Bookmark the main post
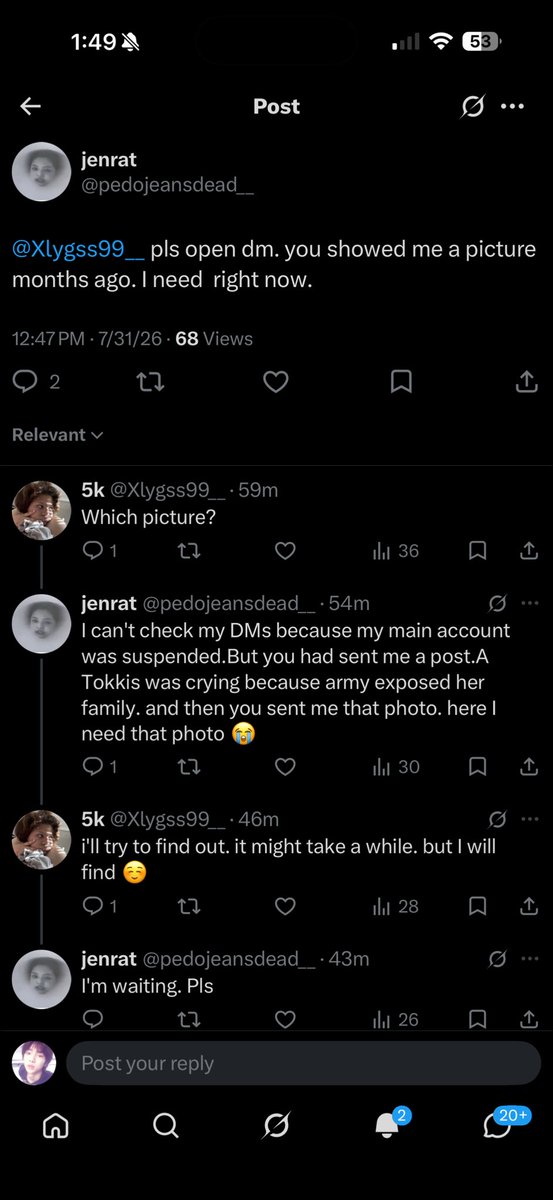The height and width of the screenshot is (1200, 553). [401, 381]
